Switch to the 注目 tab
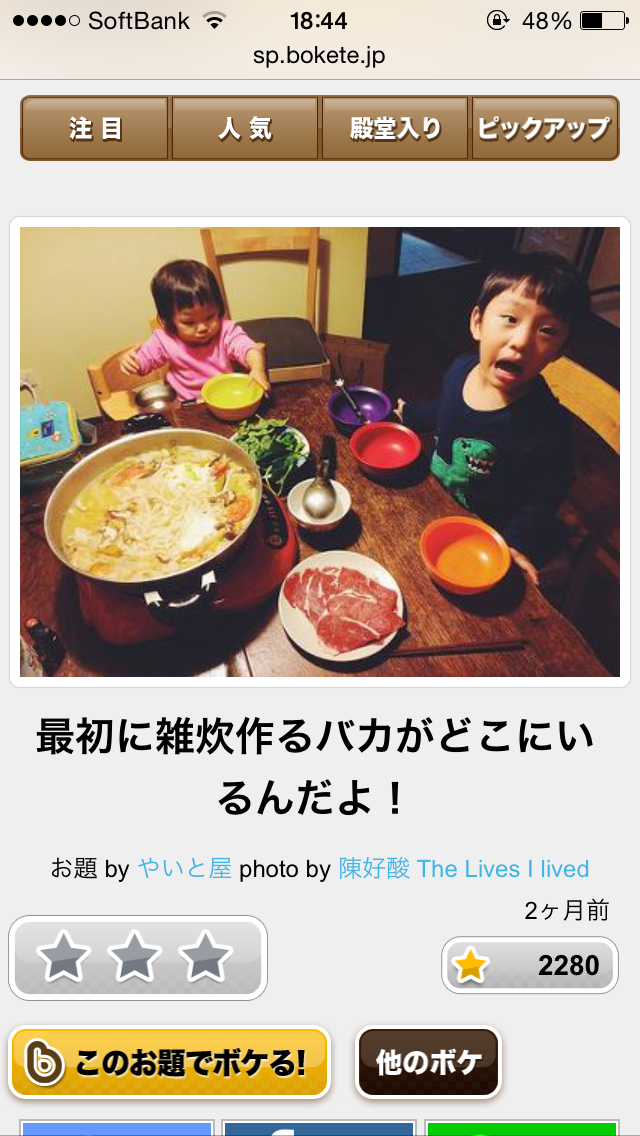The height and width of the screenshot is (1136, 640). [x=95, y=128]
